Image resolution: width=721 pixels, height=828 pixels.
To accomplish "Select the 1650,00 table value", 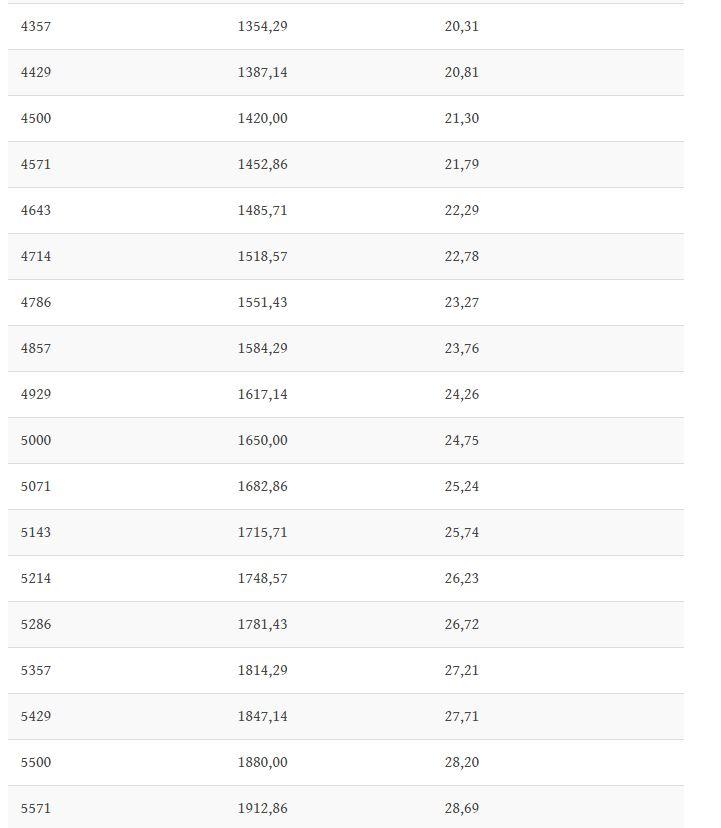I will tap(262, 441).
